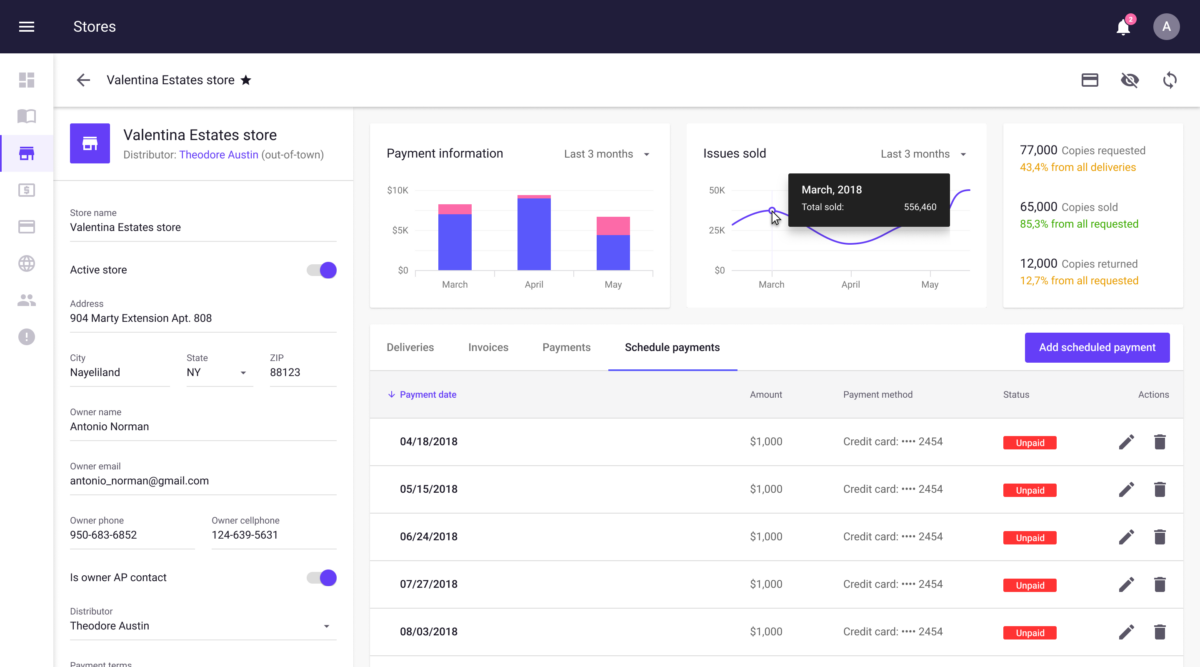
Task: Toggle the Active store switch
Action: (x=321, y=270)
